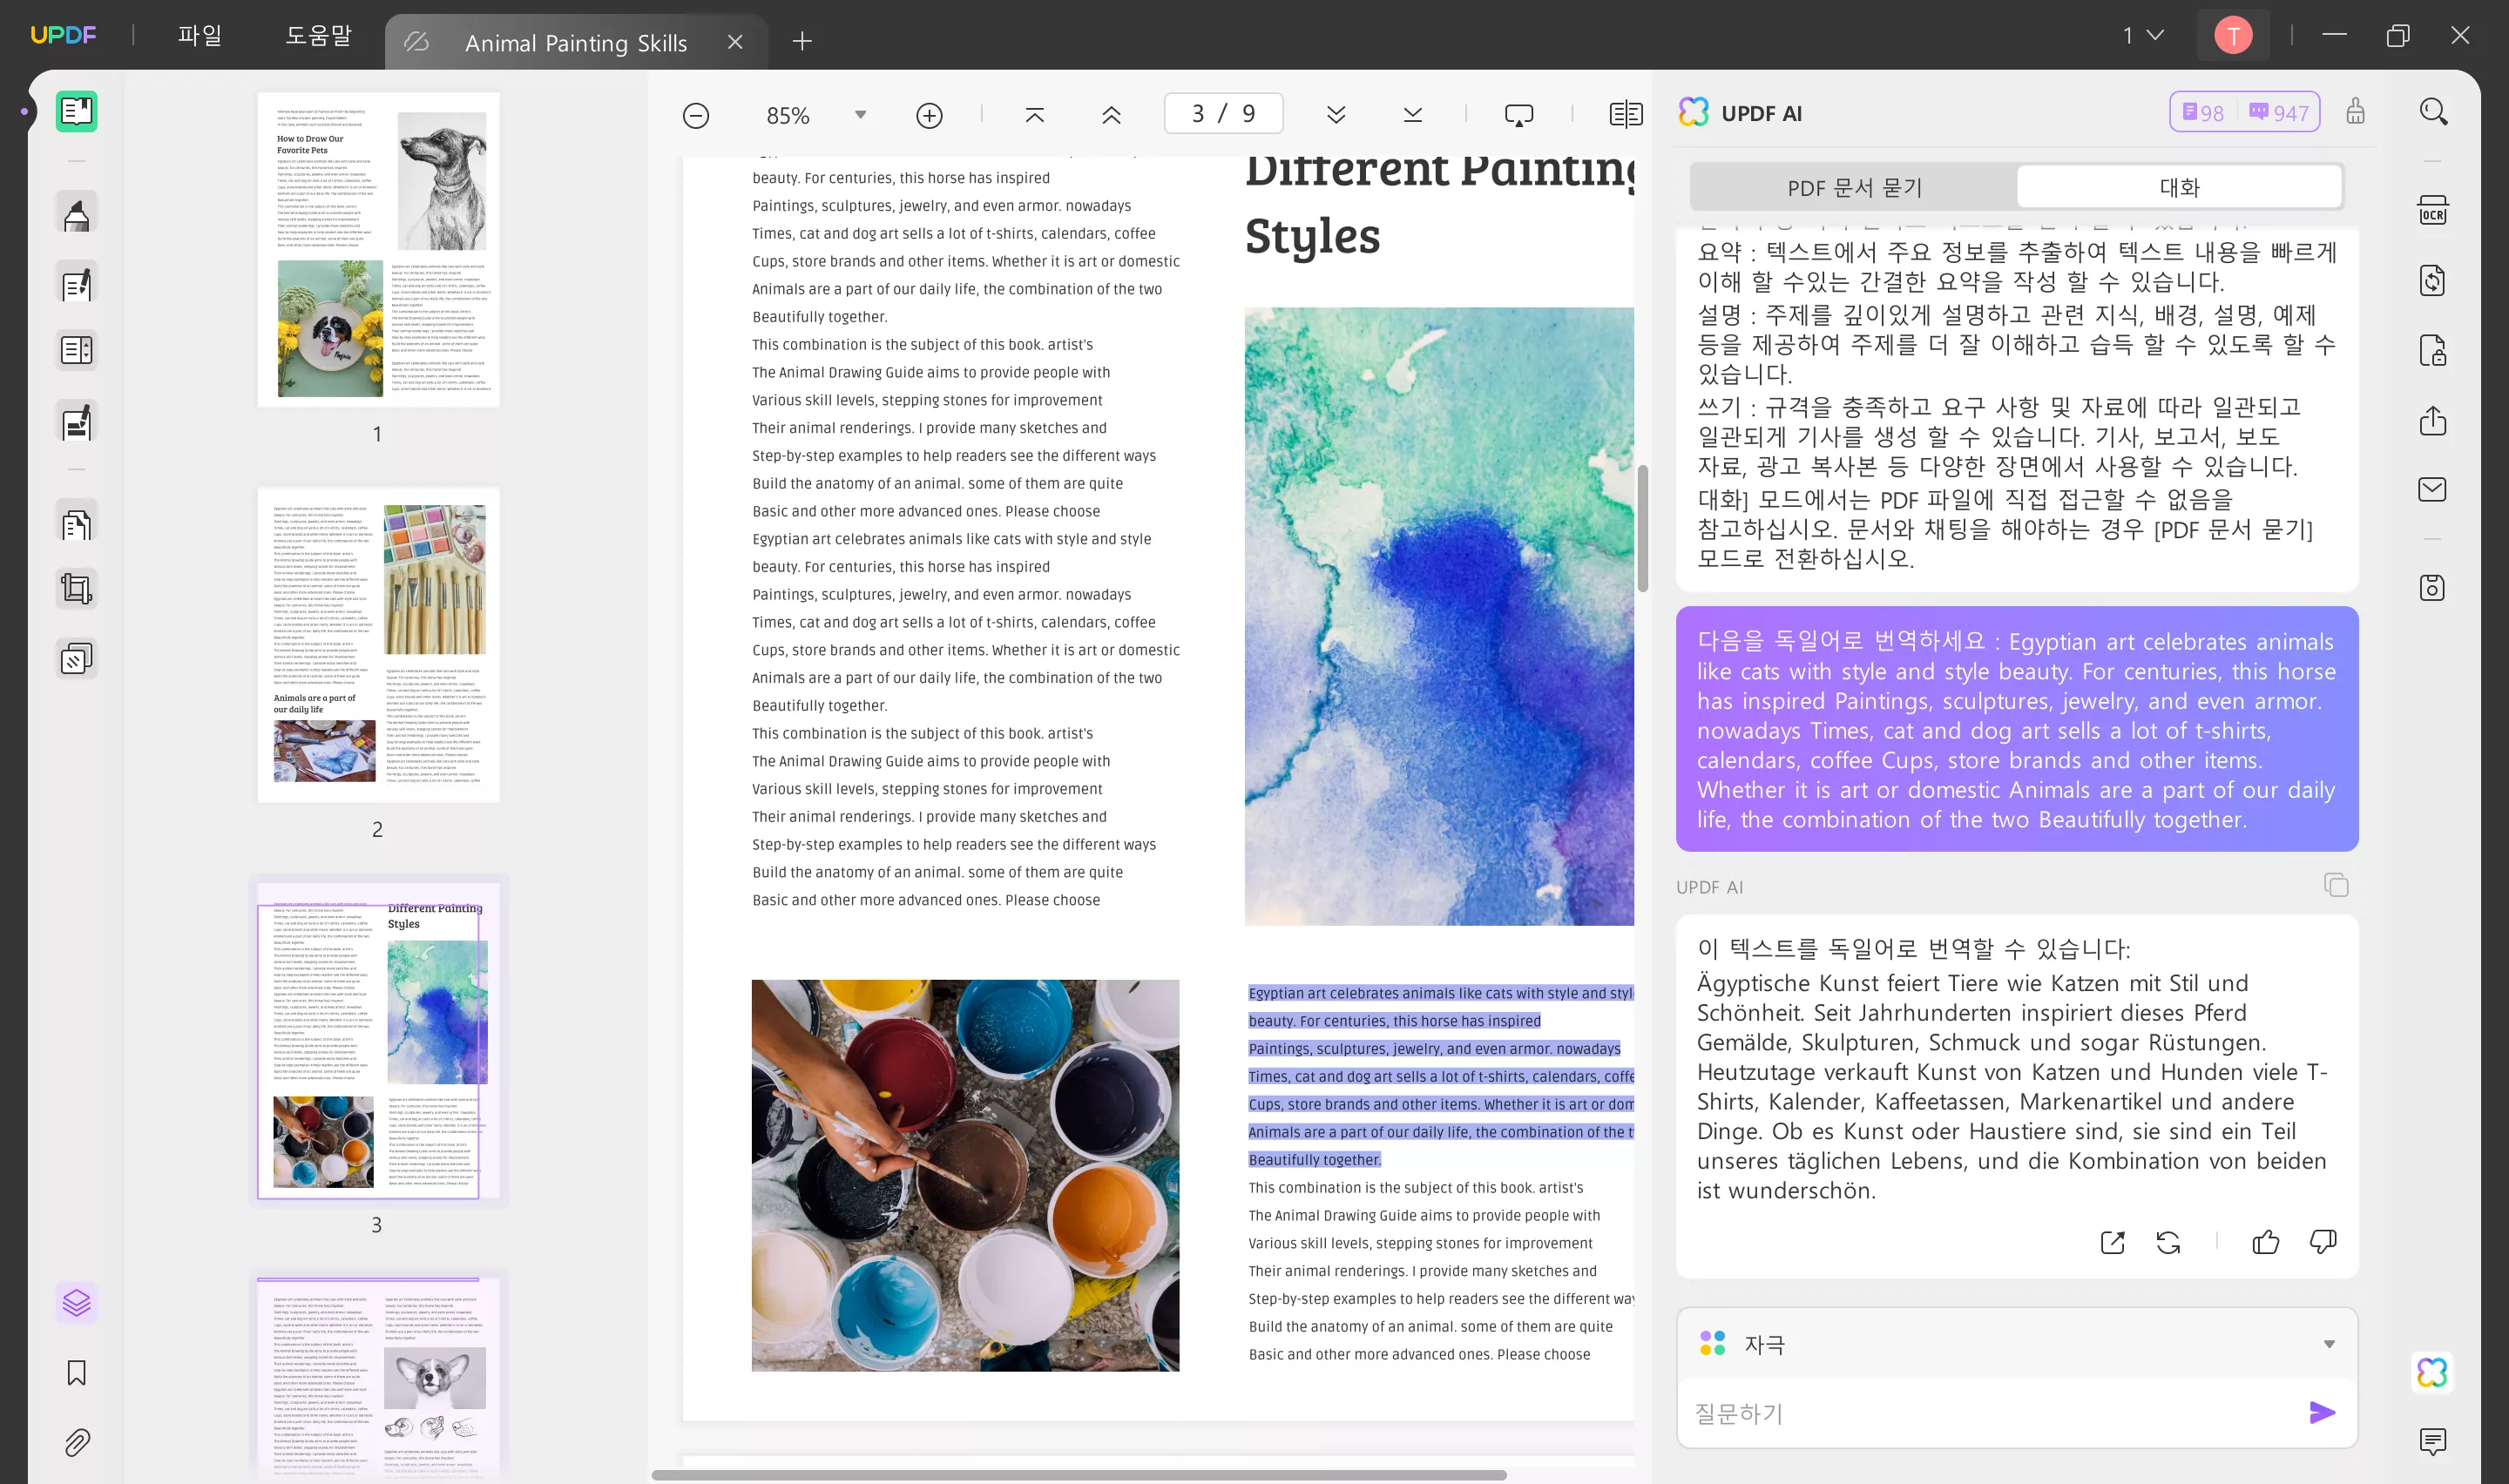Image resolution: width=2509 pixels, height=1484 pixels.
Task: Select page 3 thumbnail
Action: pyautogui.click(x=378, y=1040)
